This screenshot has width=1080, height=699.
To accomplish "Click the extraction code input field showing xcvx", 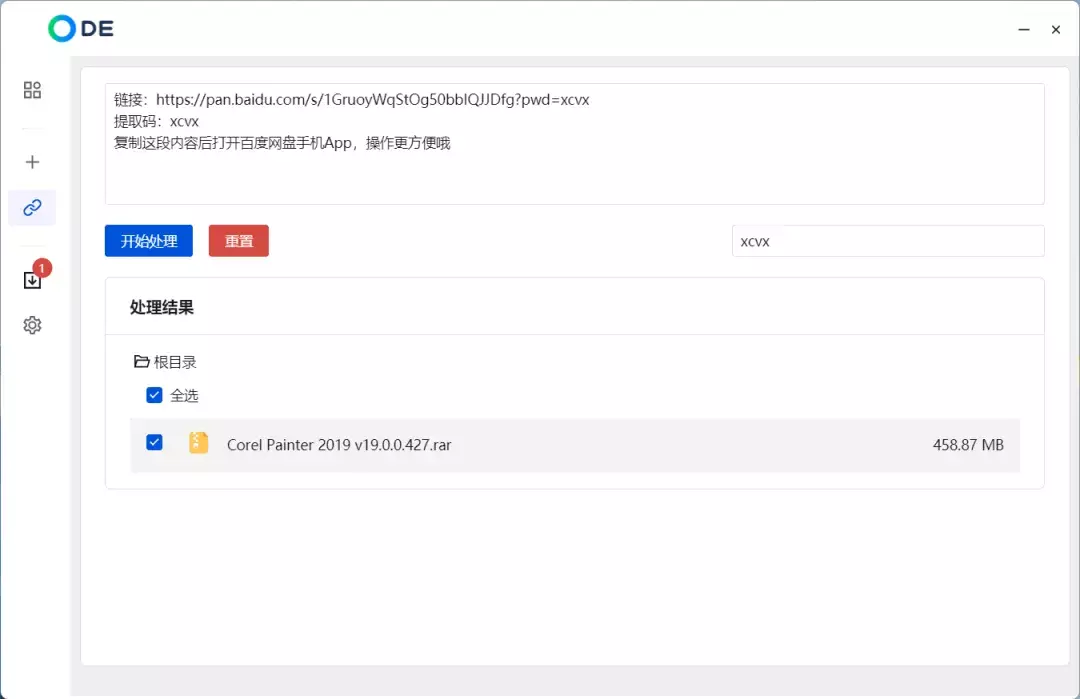I will pyautogui.click(x=888, y=241).
